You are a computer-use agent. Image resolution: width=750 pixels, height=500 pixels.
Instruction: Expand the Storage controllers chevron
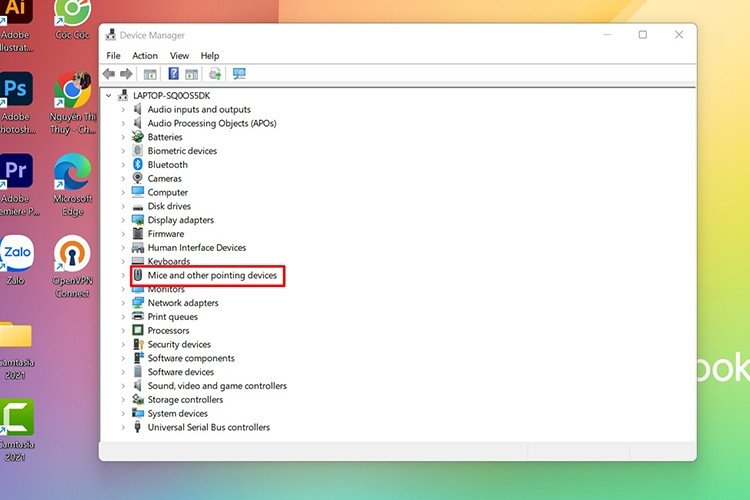(123, 400)
